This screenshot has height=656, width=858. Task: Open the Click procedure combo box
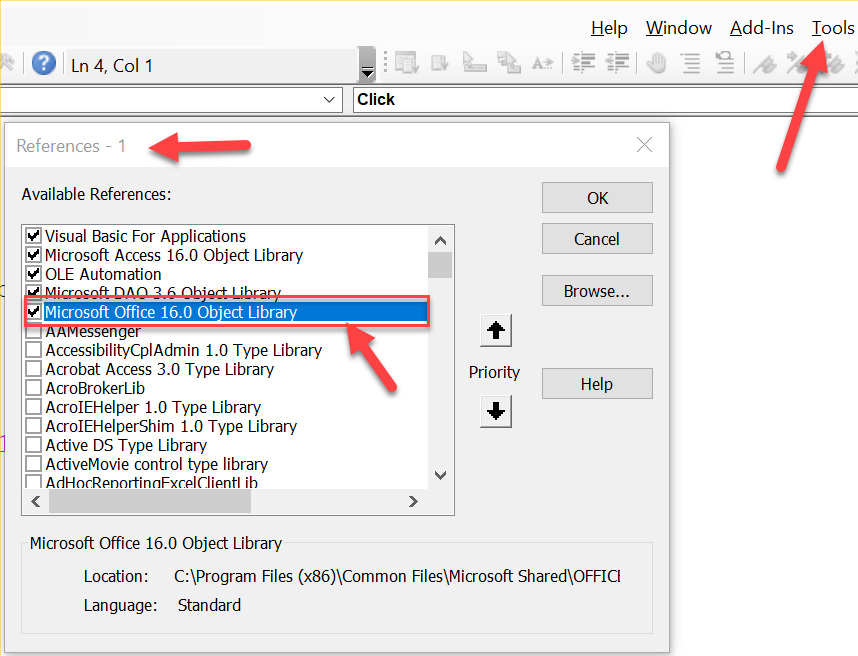(605, 100)
